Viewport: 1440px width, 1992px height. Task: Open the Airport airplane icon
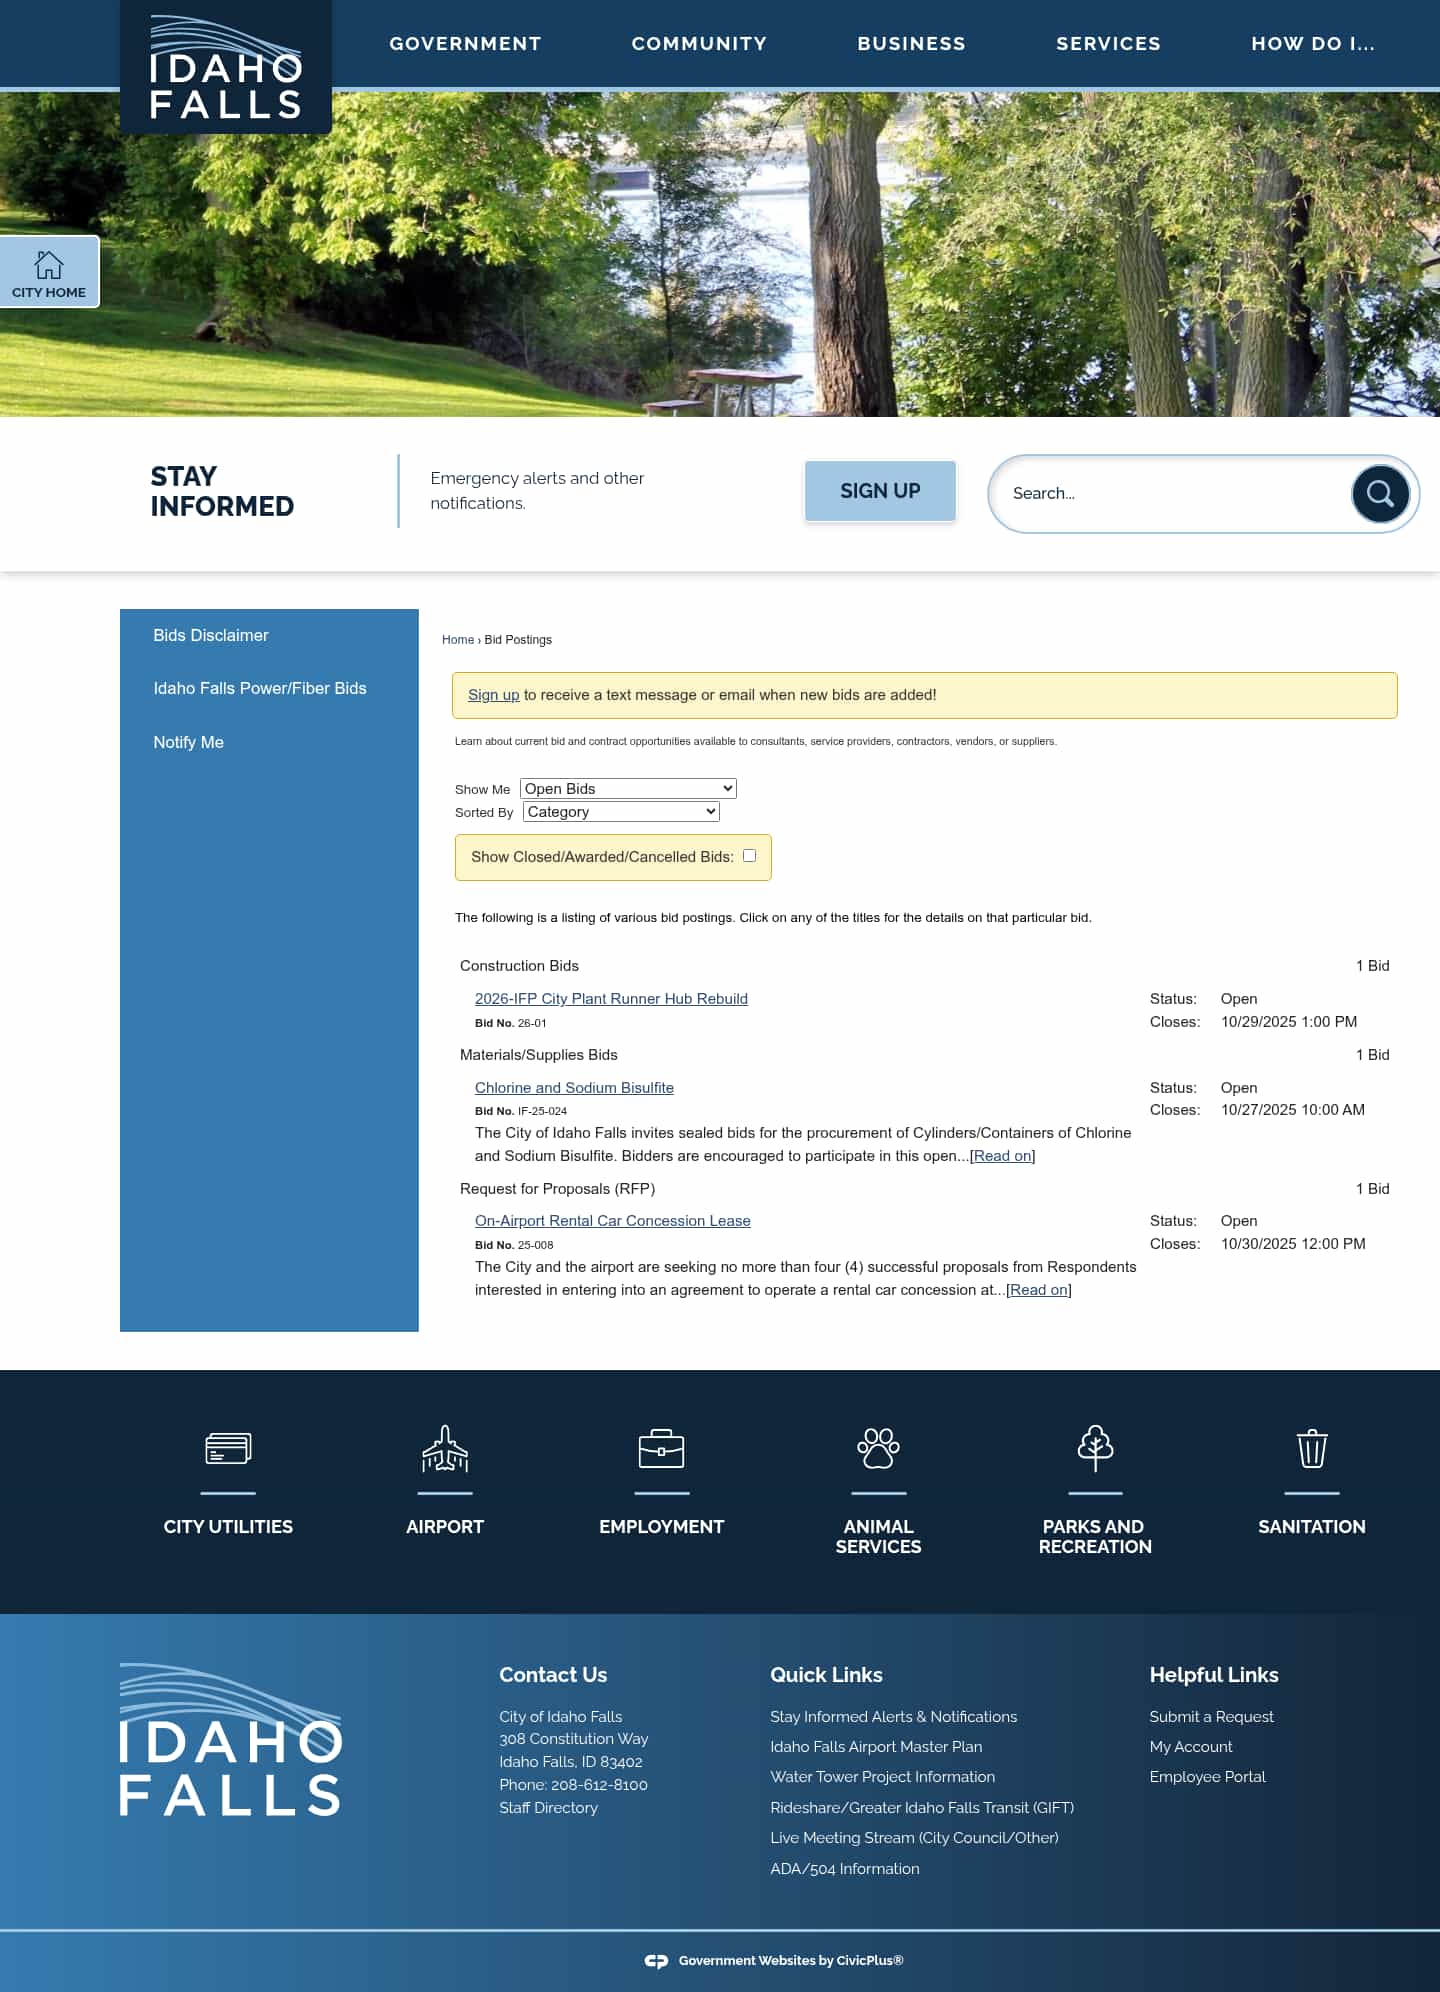pyautogui.click(x=445, y=1449)
